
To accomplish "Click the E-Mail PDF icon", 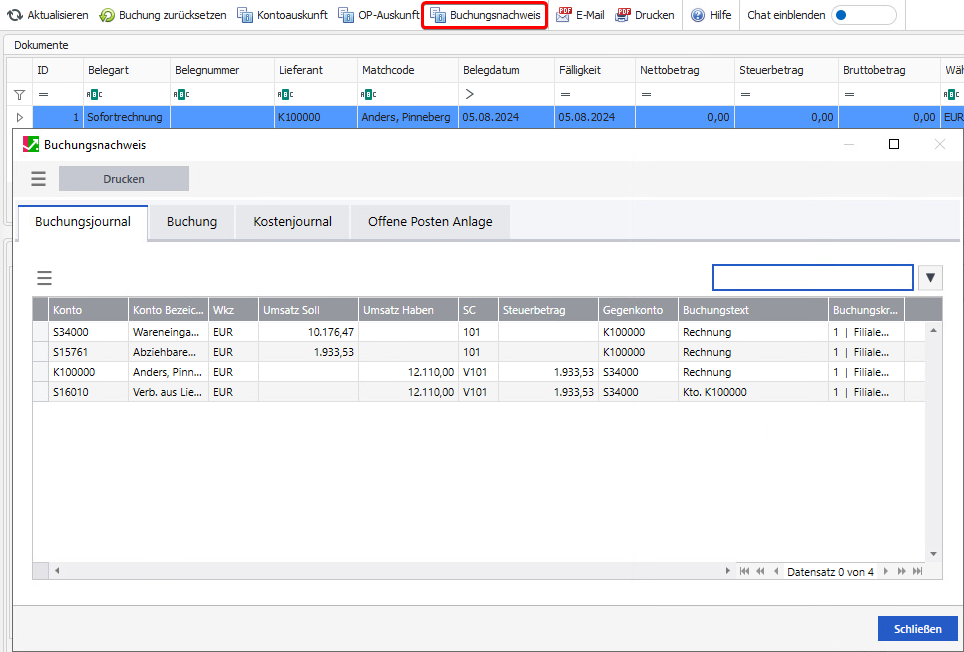I will click(564, 15).
